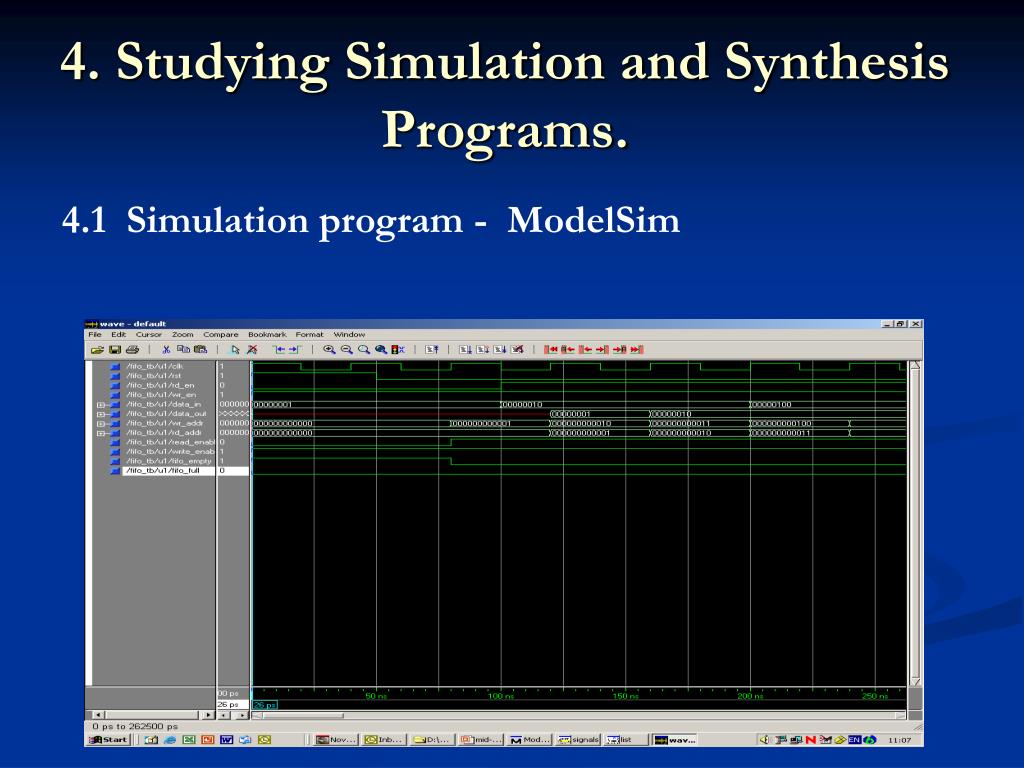Click the Paste clipboard icon

pyautogui.click(x=200, y=349)
